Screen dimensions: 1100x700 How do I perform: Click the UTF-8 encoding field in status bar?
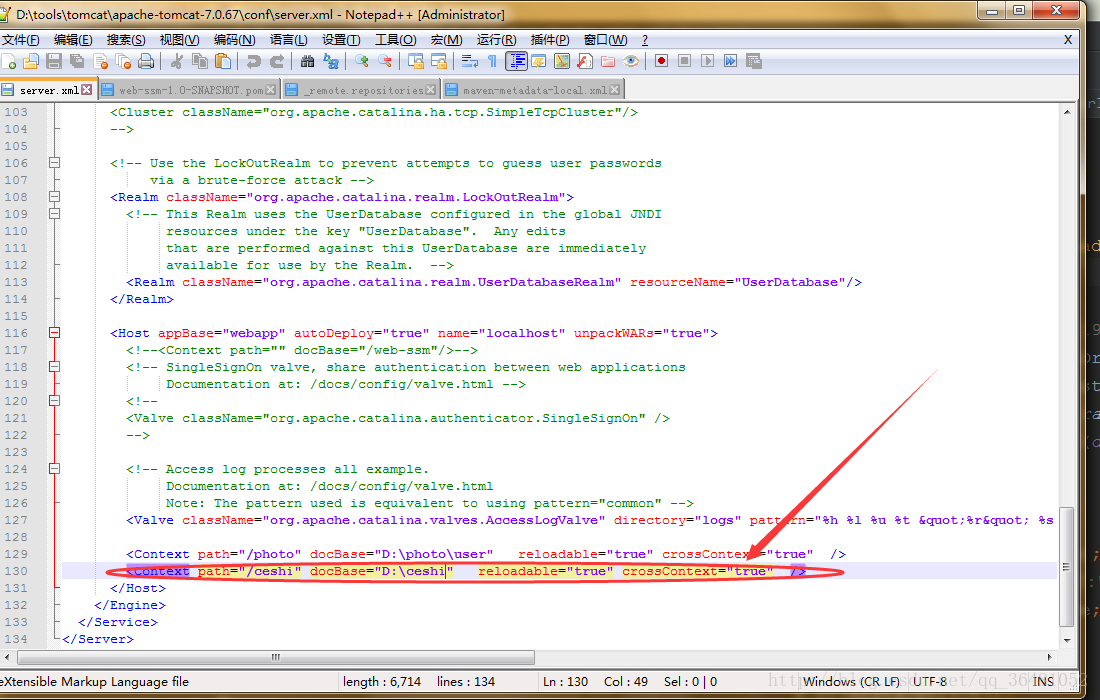coord(930,682)
